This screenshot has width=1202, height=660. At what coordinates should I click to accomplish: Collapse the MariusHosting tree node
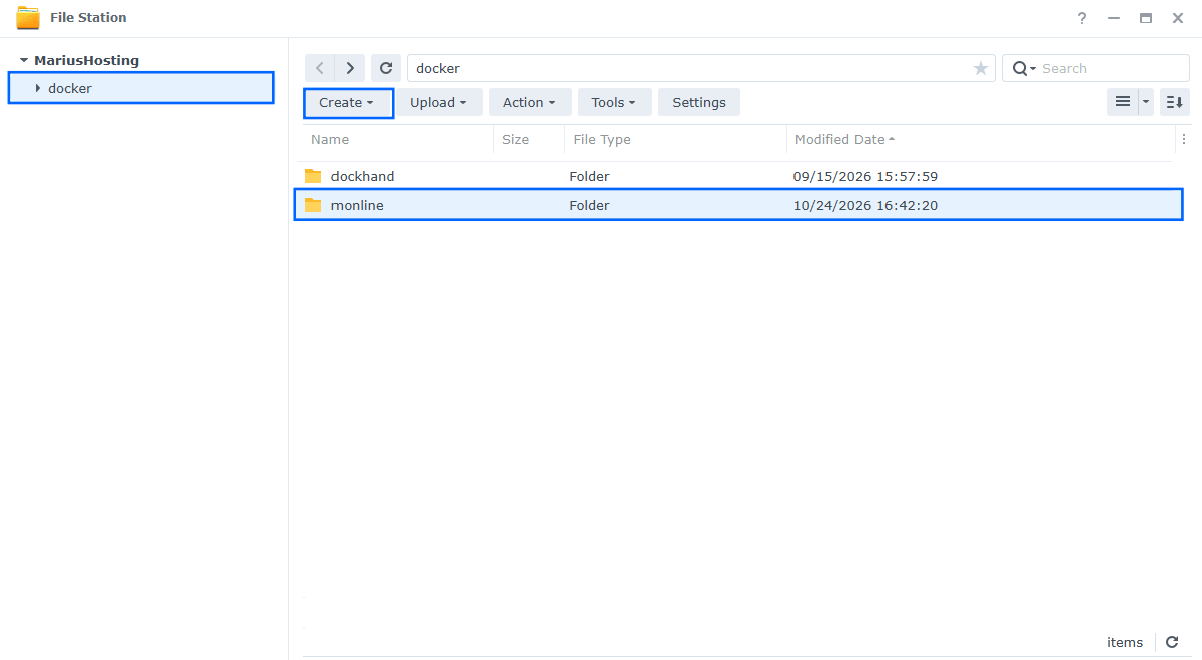tap(24, 60)
